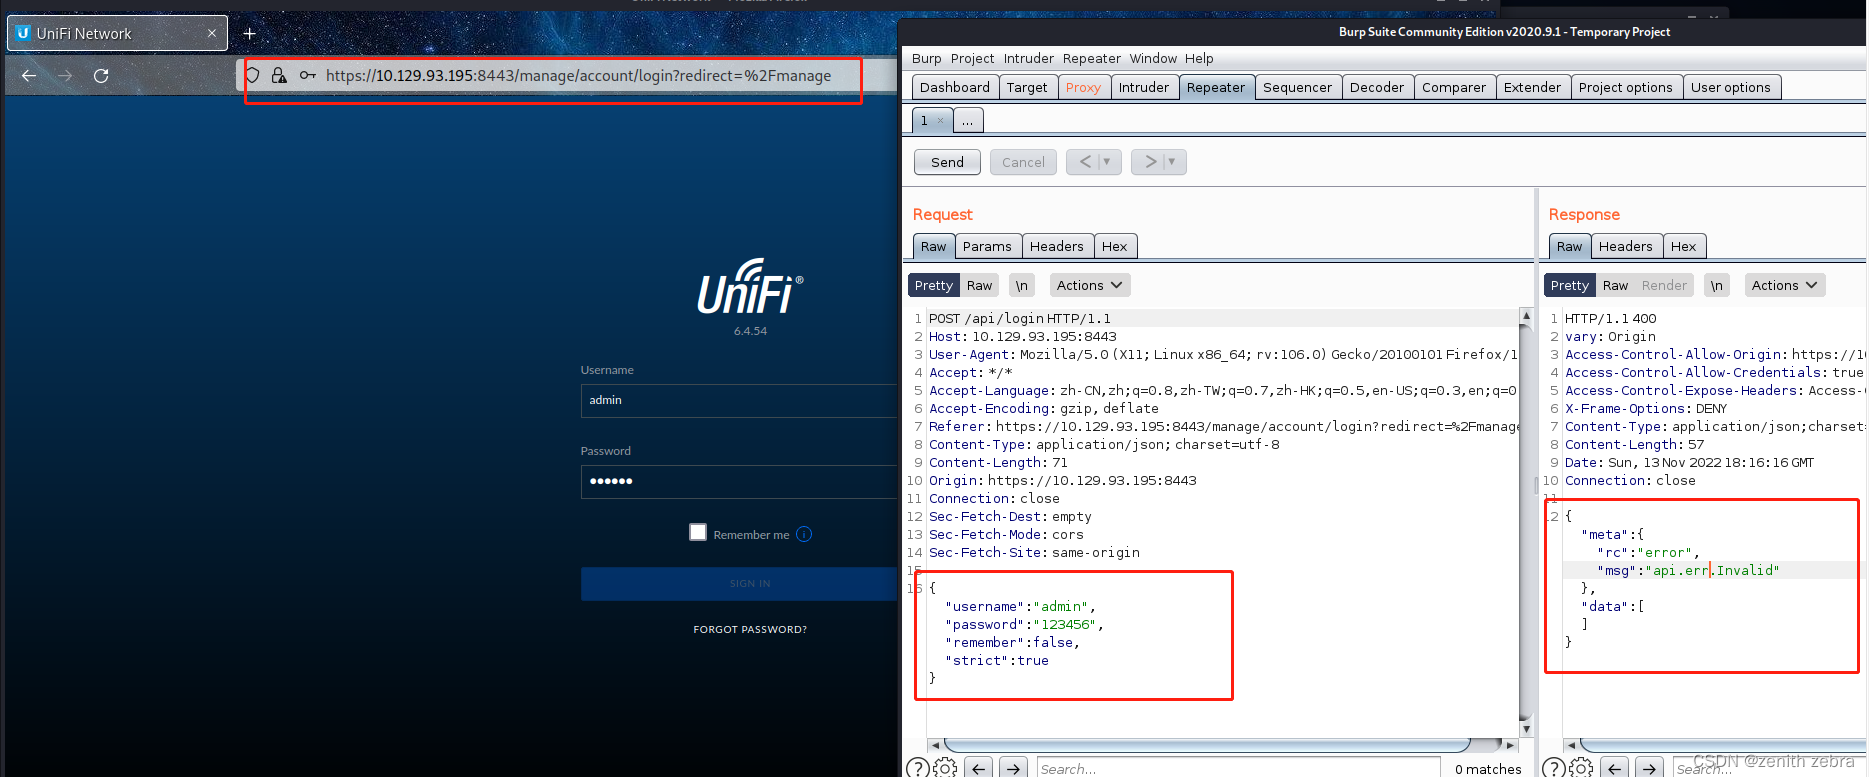The height and width of the screenshot is (777, 1869).
Task: Open the Burp menu
Action: 926,59
